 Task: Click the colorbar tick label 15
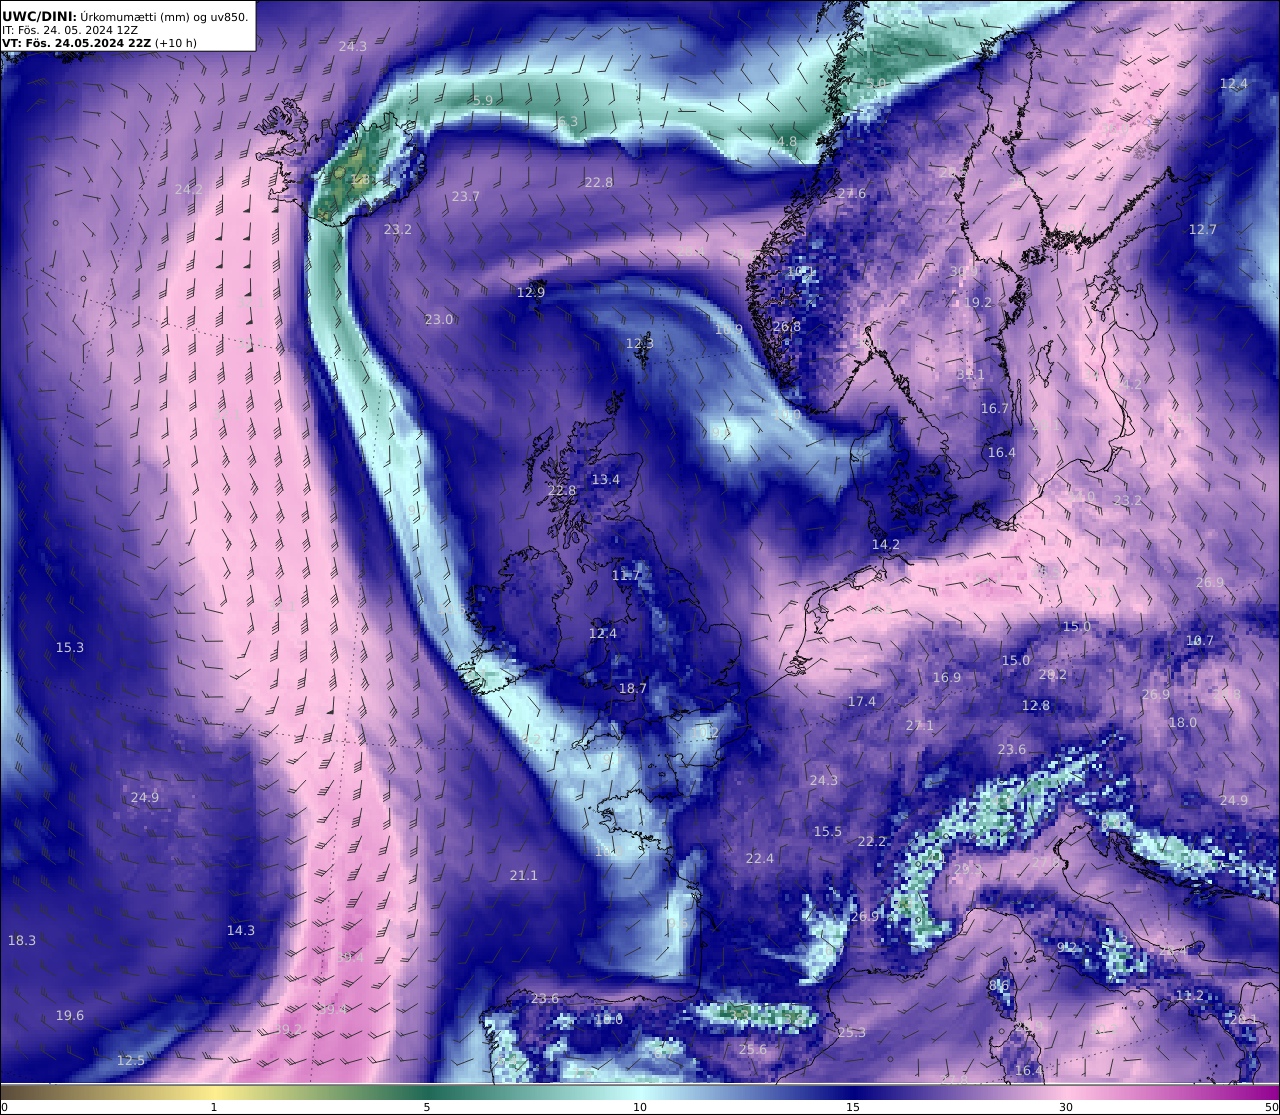click(853, 1107)
